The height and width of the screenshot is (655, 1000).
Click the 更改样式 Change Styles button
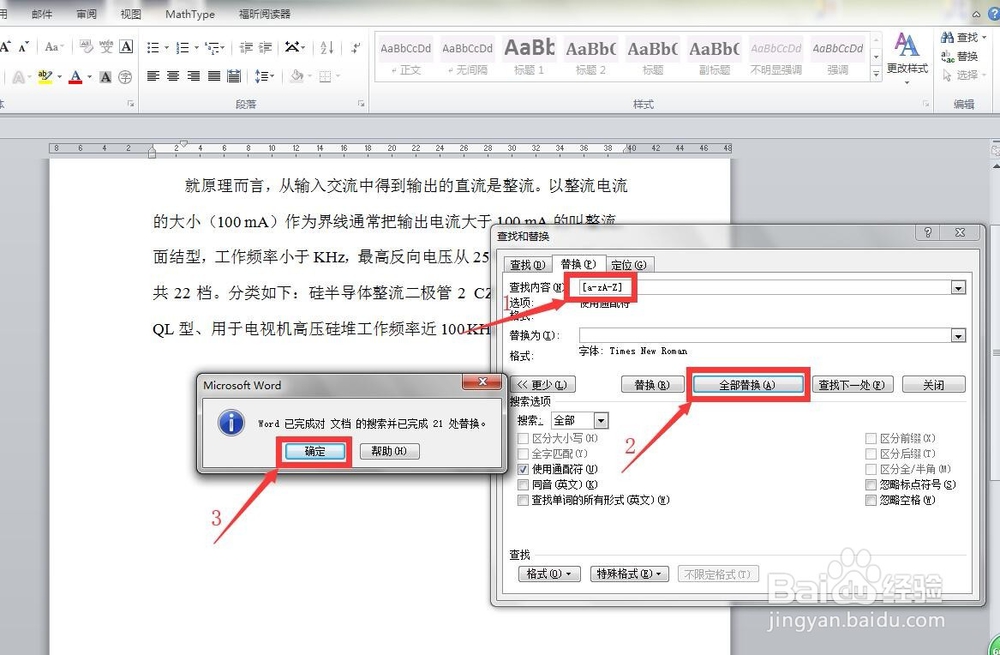click(907, 57)
